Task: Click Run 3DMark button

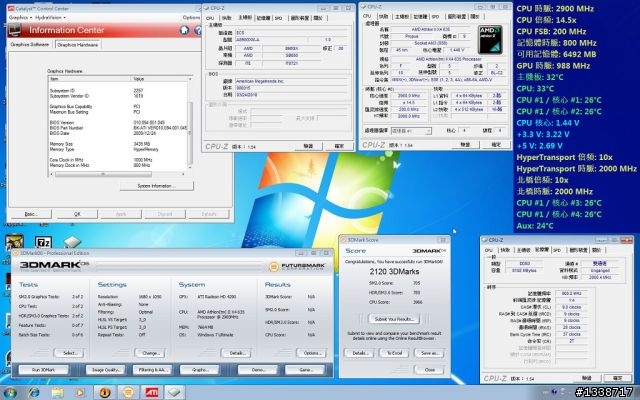Action: point(43,370)
